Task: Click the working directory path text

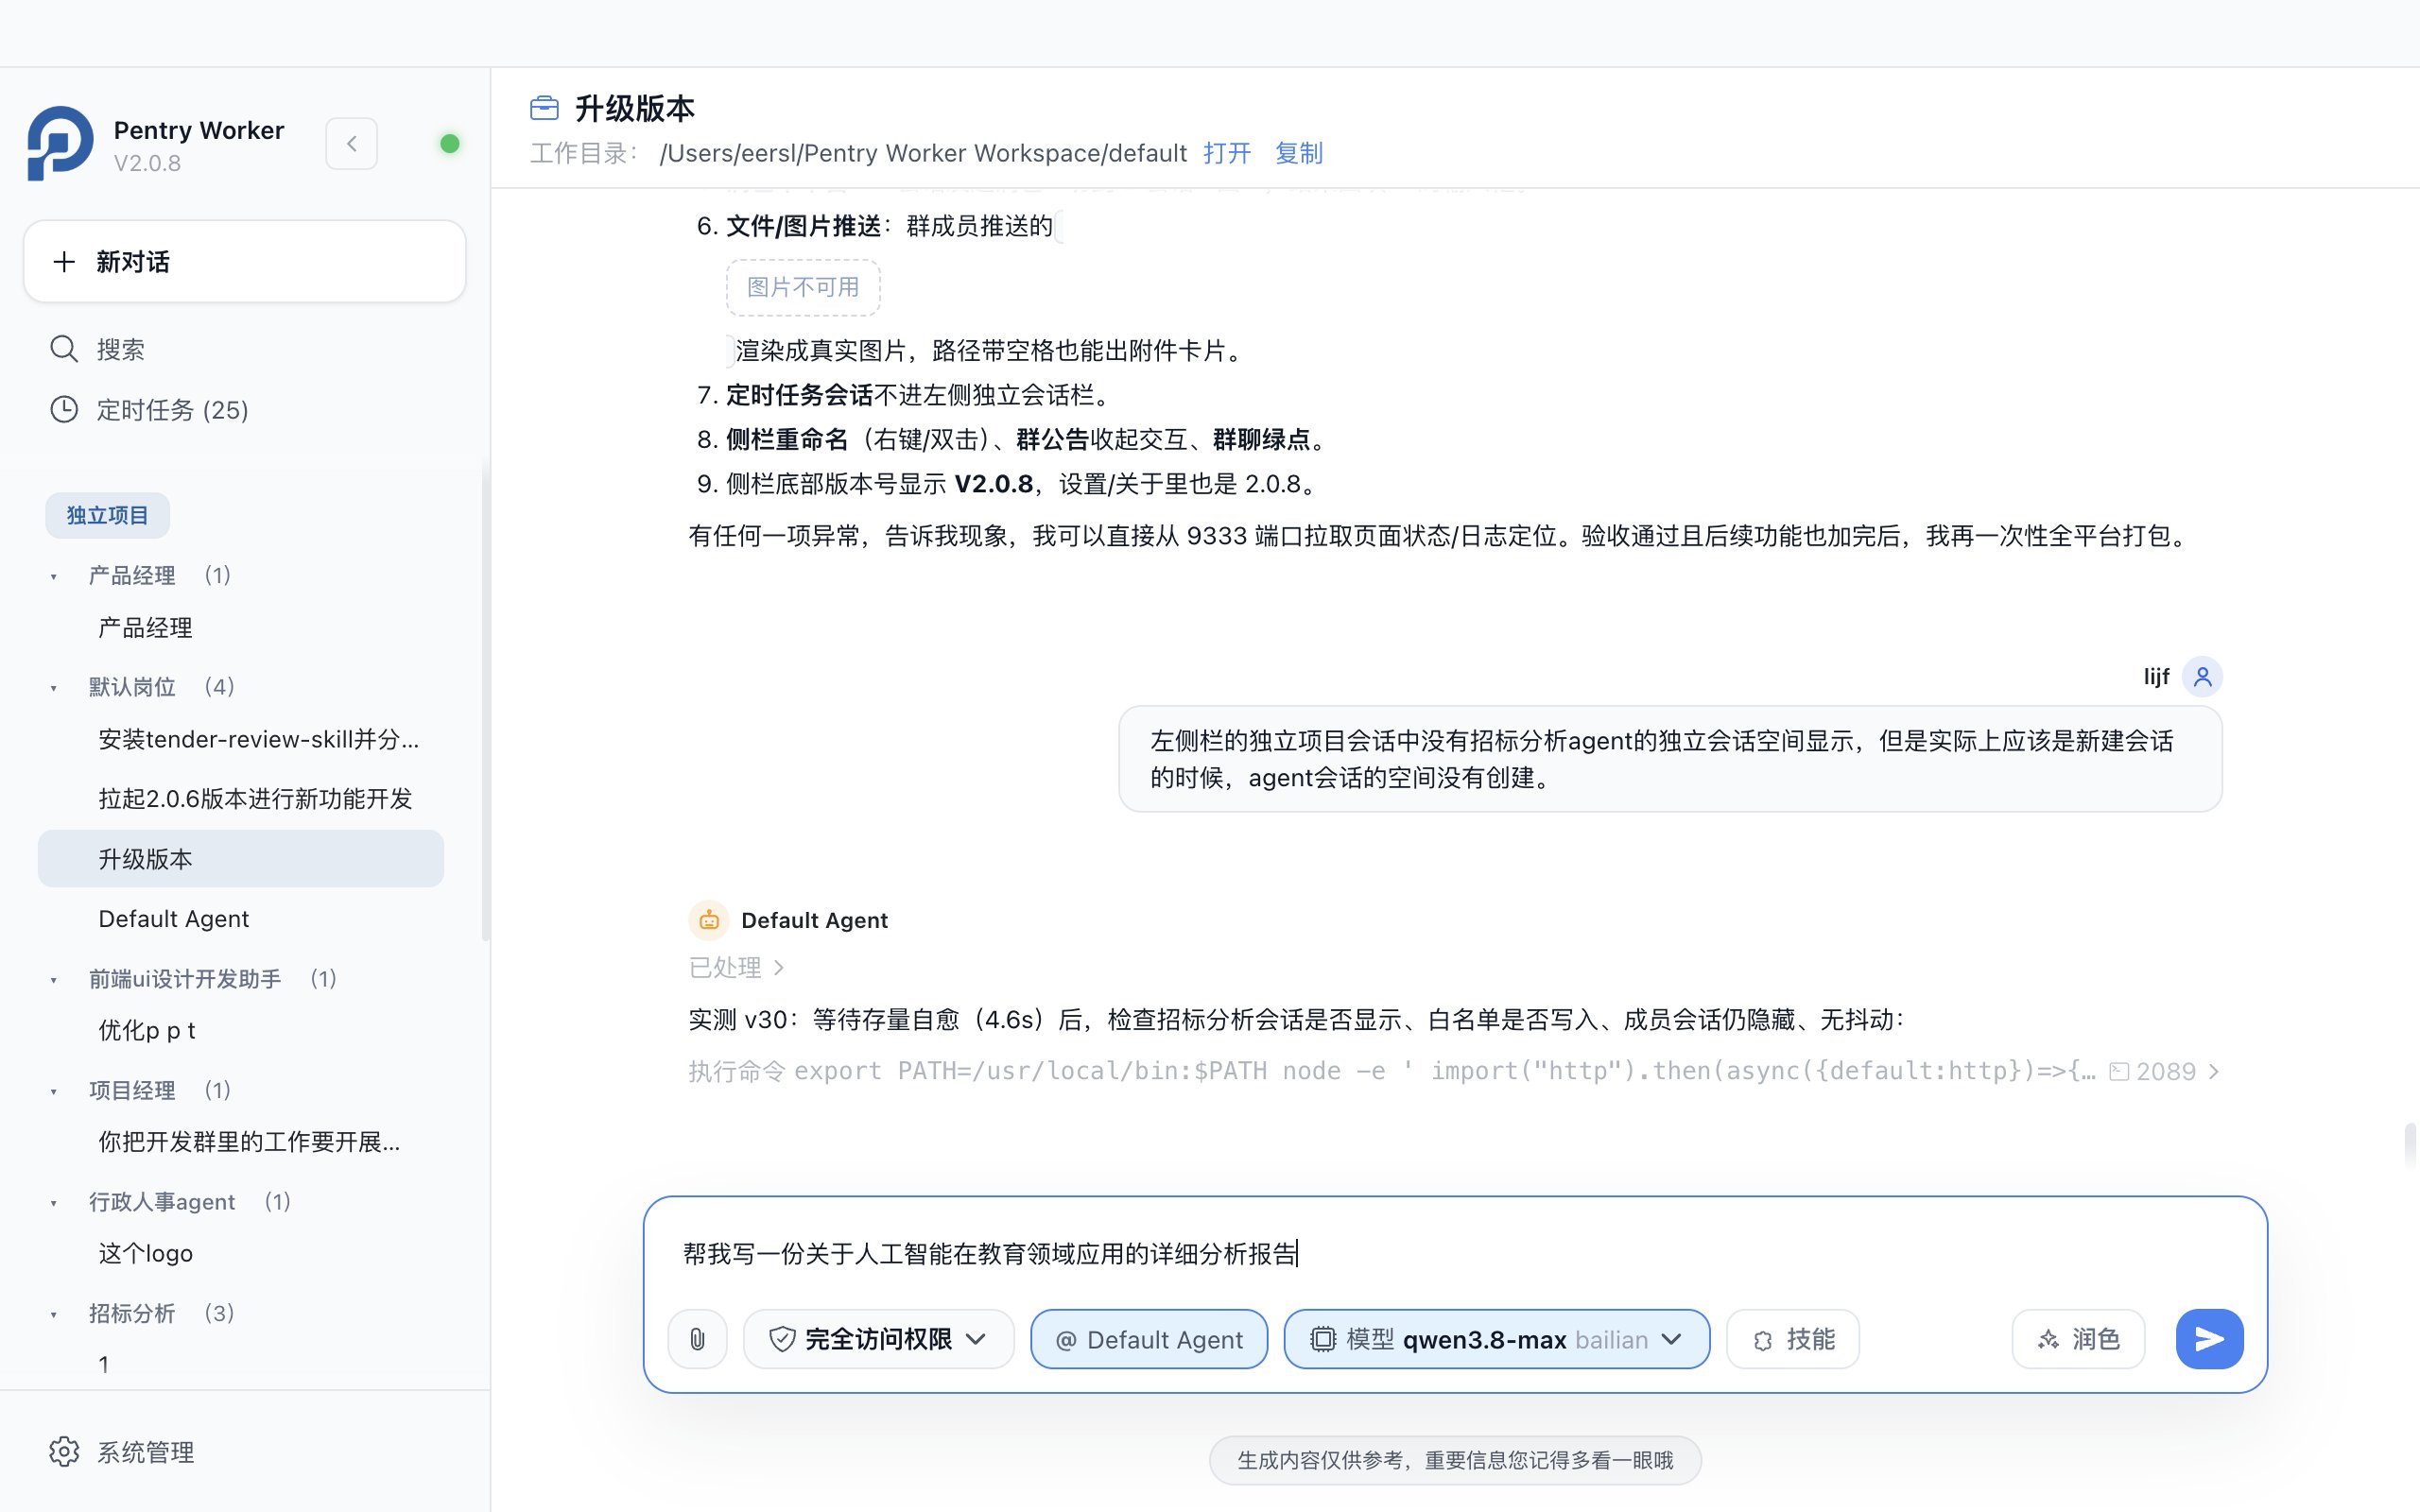Action: 923,153
